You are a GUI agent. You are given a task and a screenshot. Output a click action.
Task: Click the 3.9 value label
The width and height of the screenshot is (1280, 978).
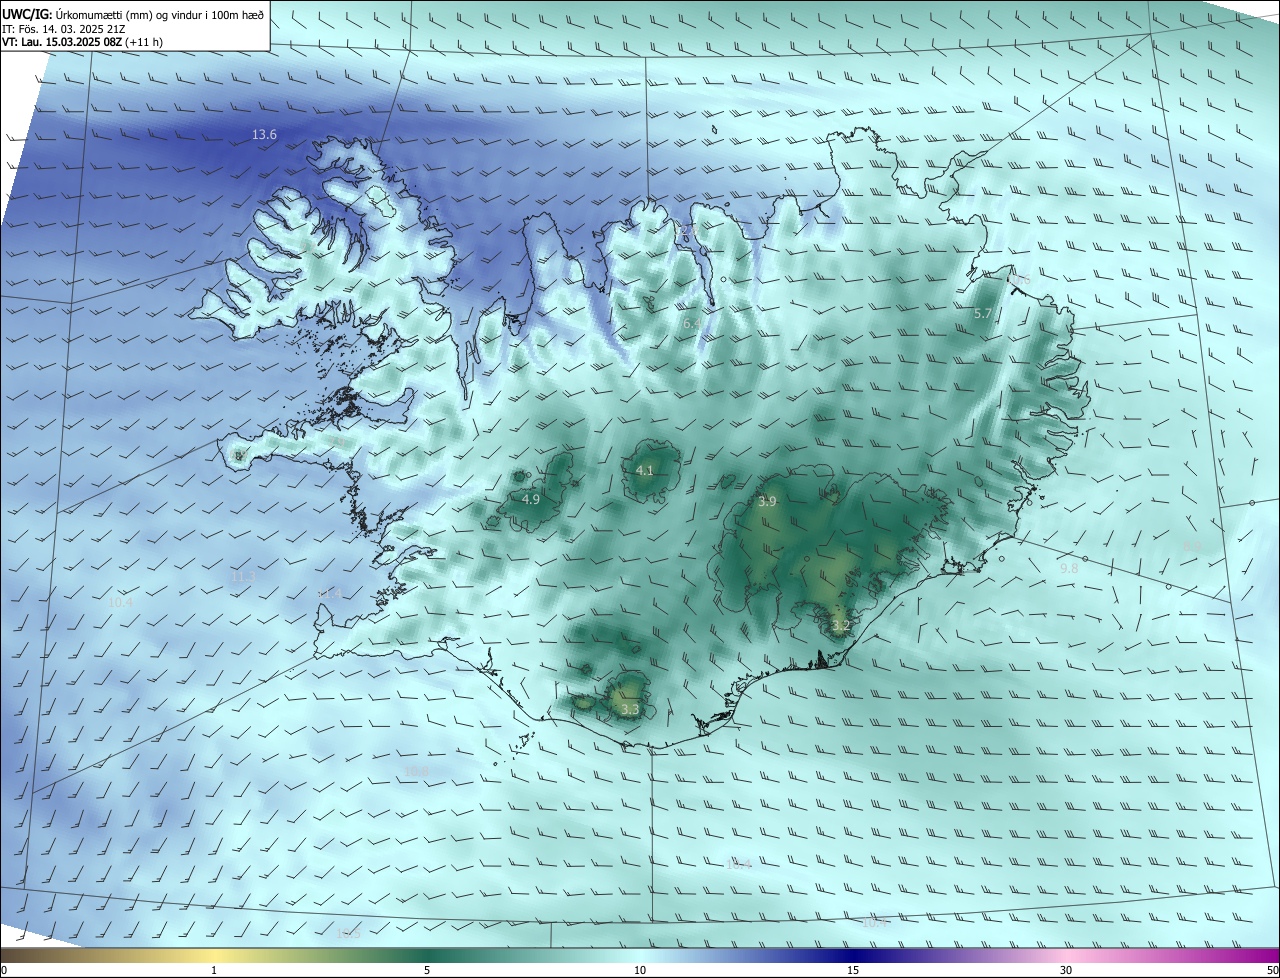[767, 502]
